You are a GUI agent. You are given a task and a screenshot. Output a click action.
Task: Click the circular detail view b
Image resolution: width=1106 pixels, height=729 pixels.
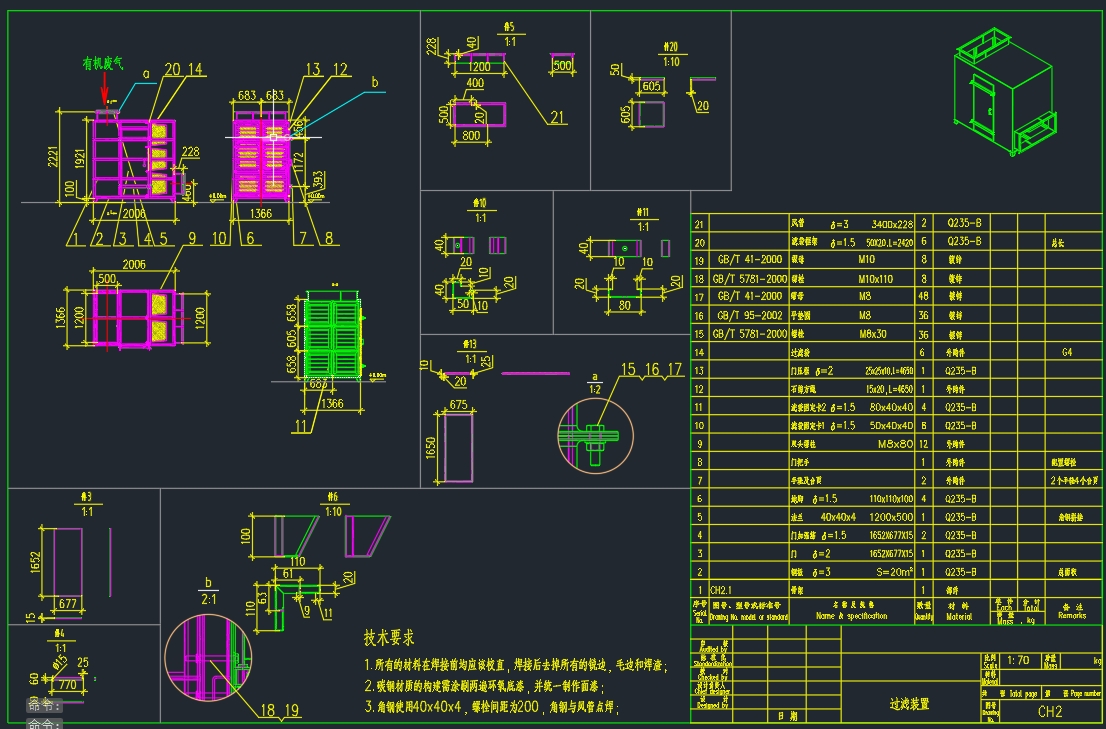[208, 657]
